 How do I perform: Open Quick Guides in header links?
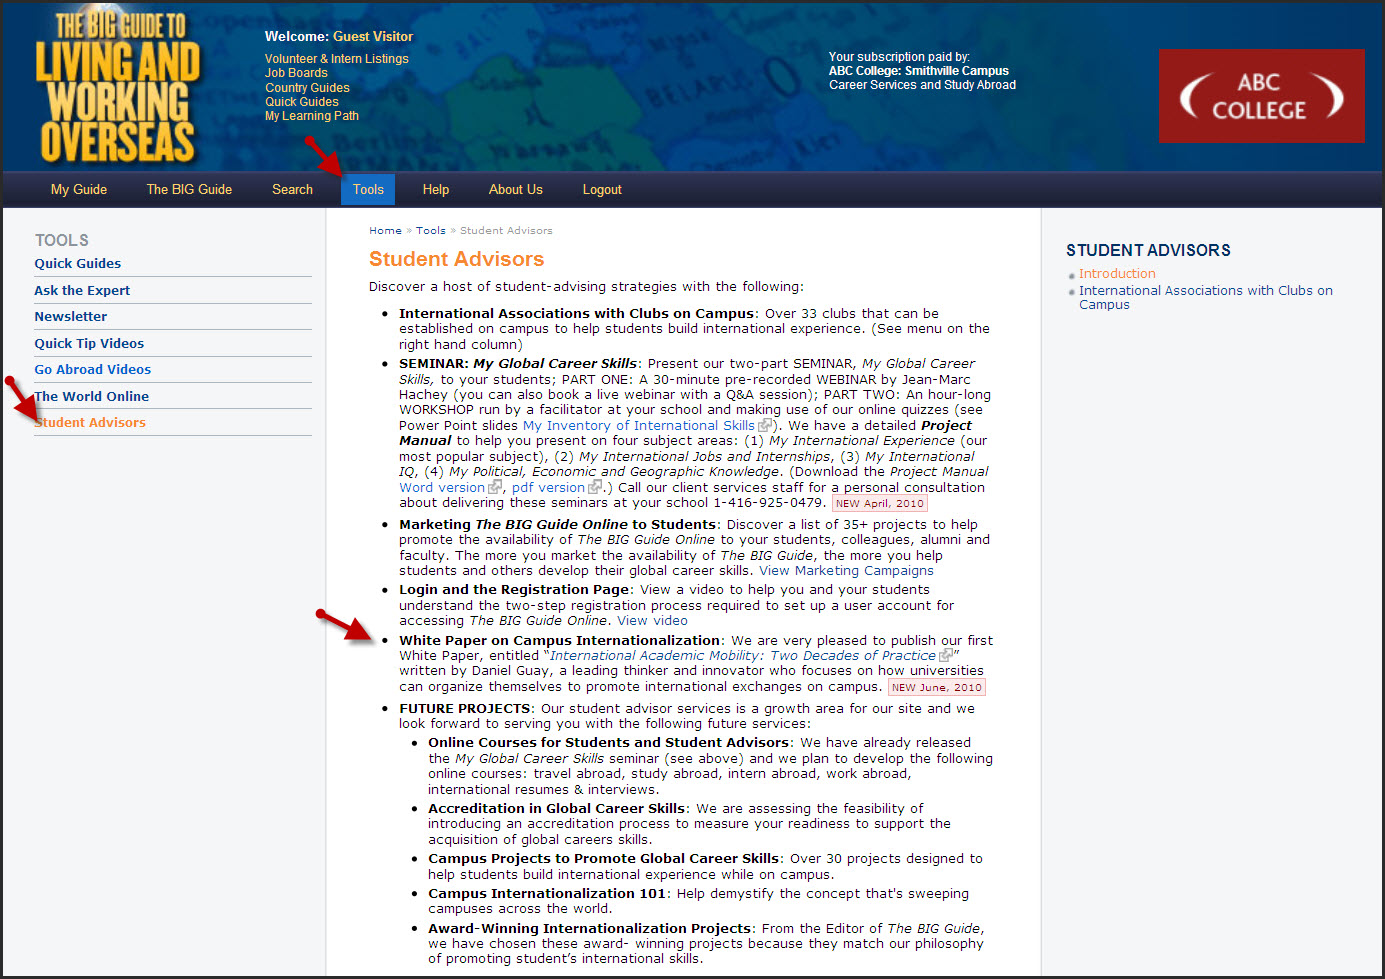click(302, 102)
